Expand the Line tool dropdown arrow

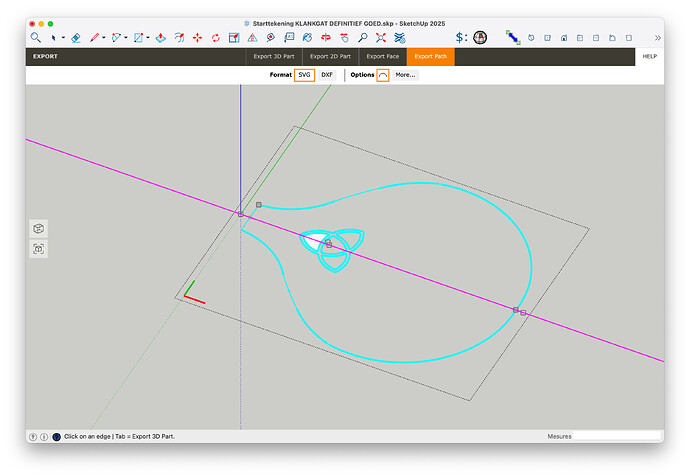tap(104, 38)
